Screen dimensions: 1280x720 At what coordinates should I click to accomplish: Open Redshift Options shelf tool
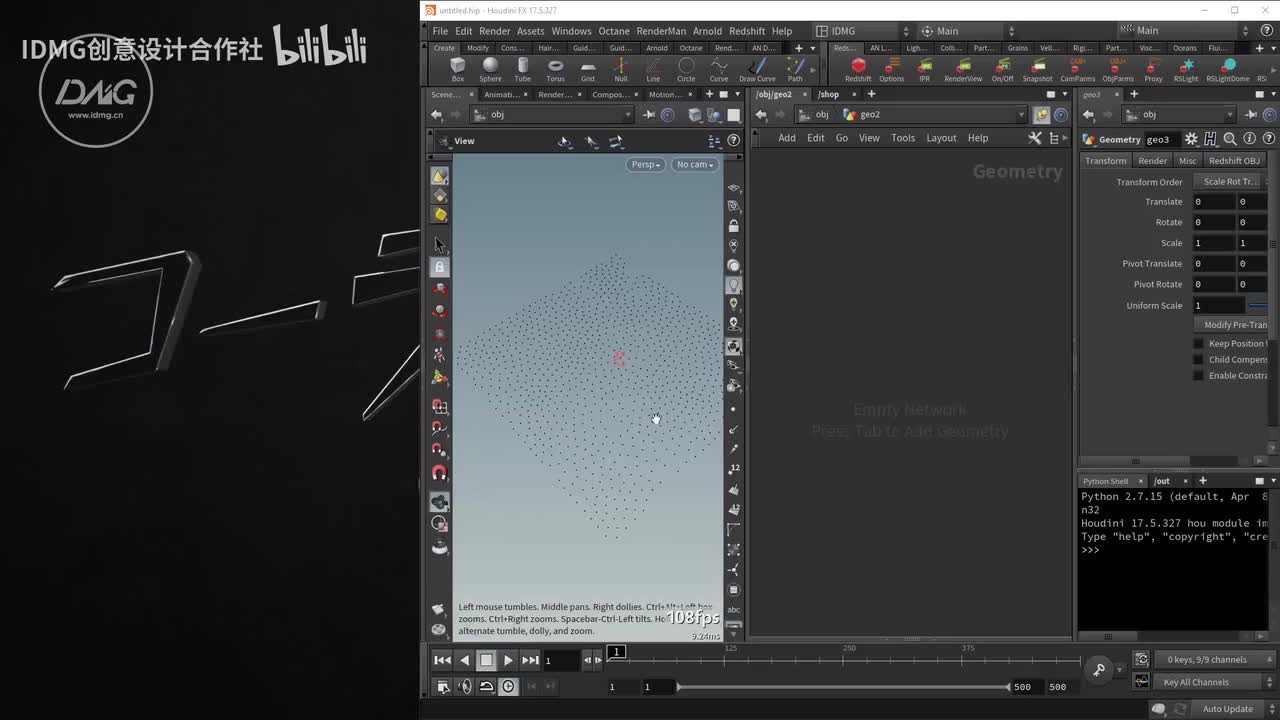pos(892,70)
